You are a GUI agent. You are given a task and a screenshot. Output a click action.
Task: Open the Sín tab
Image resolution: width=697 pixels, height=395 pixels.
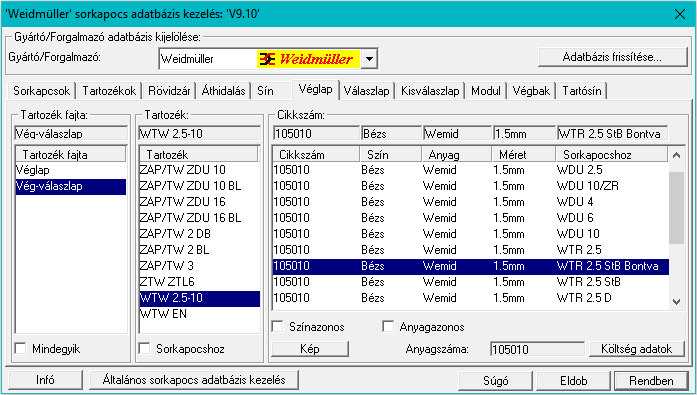[265, 91]
